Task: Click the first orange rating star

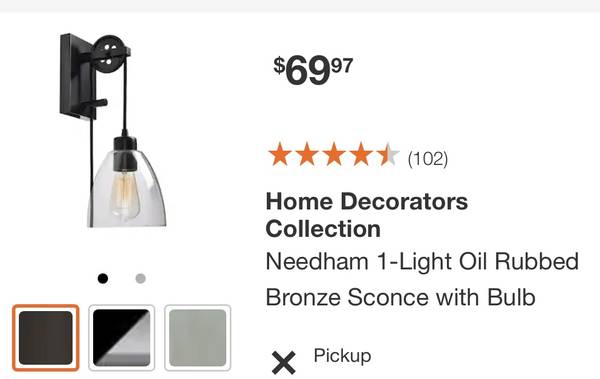Action: coord(280,154)
